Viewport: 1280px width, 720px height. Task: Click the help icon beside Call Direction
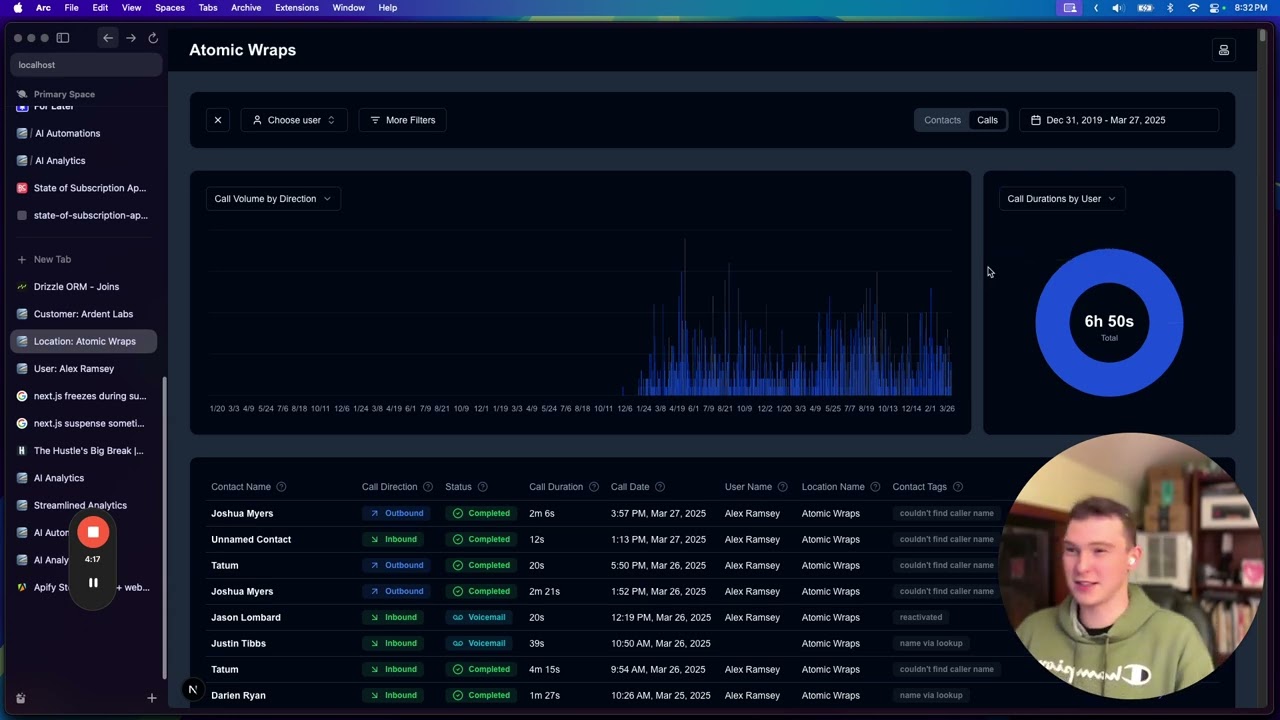click(428, 487)
